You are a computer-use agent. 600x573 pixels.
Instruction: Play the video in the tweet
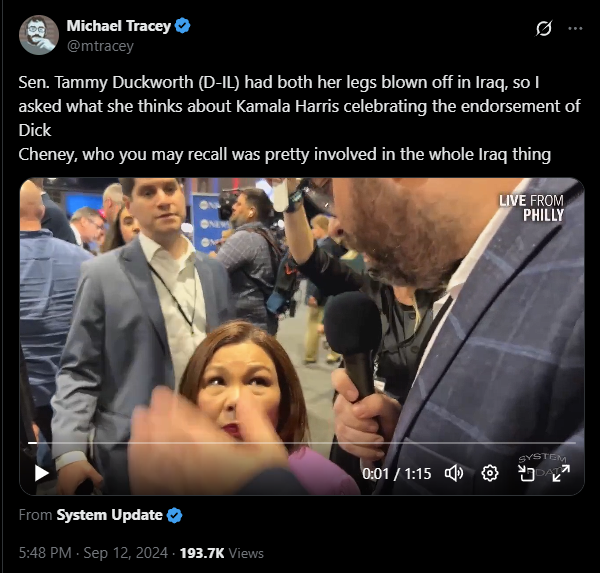[x=41, y=473]
